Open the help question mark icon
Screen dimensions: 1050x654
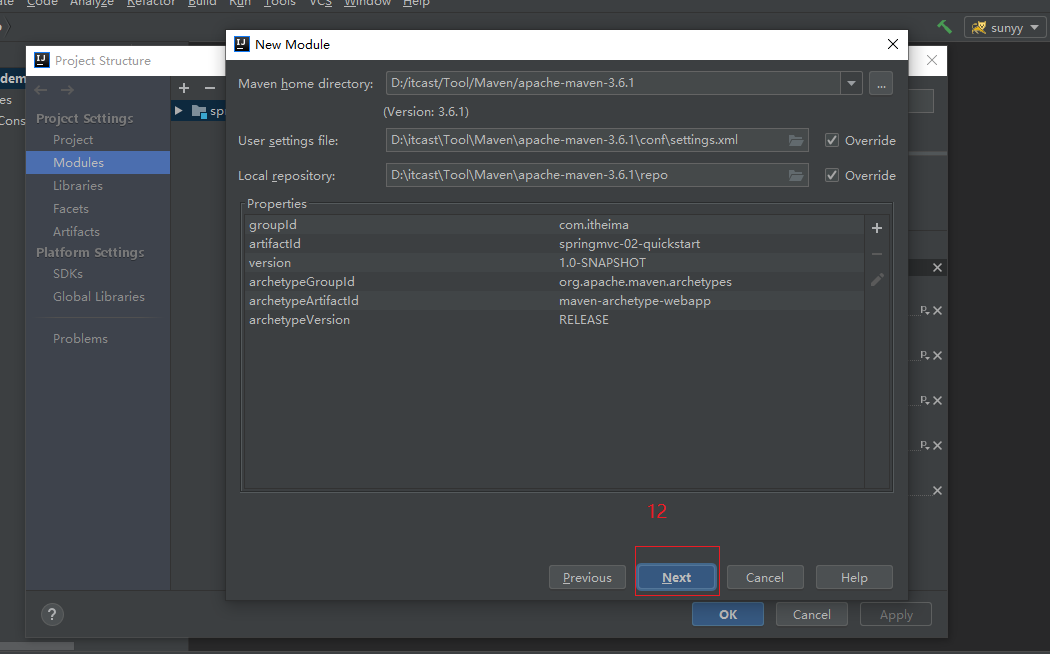coord(53,614)
